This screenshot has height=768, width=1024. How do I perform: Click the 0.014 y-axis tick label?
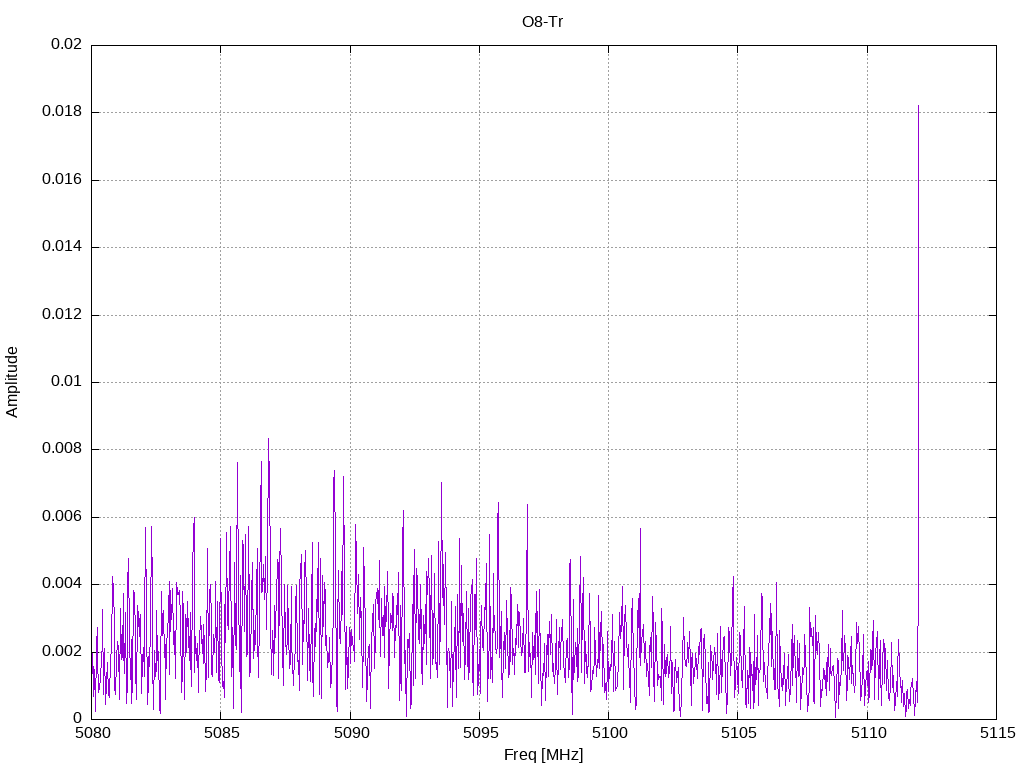[62, 247]
